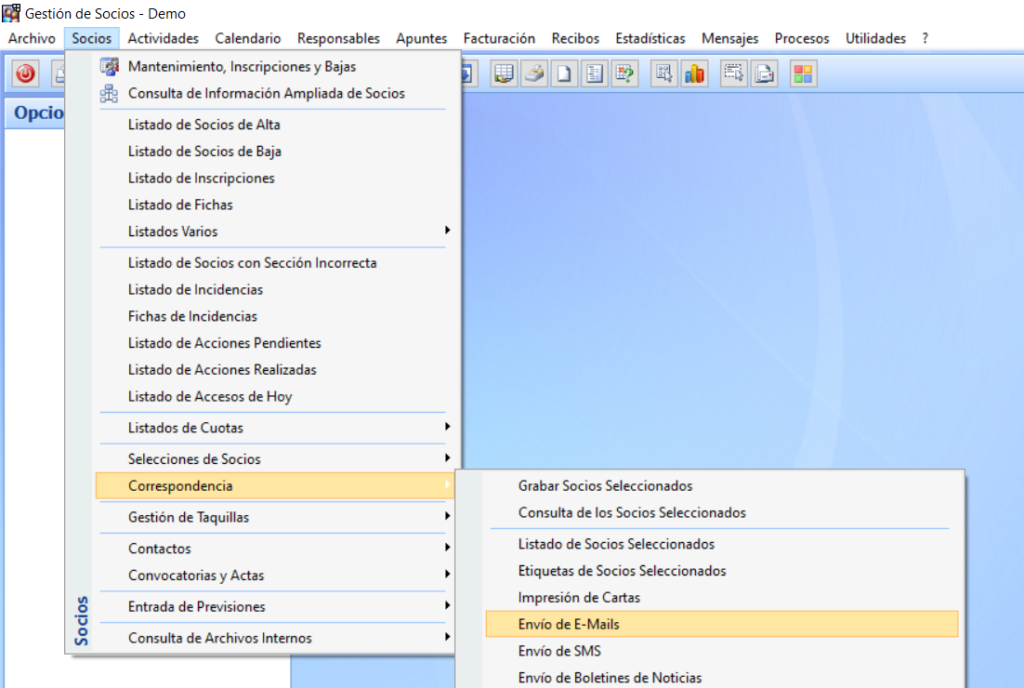Click the red power exit icon

coord(25,74)
